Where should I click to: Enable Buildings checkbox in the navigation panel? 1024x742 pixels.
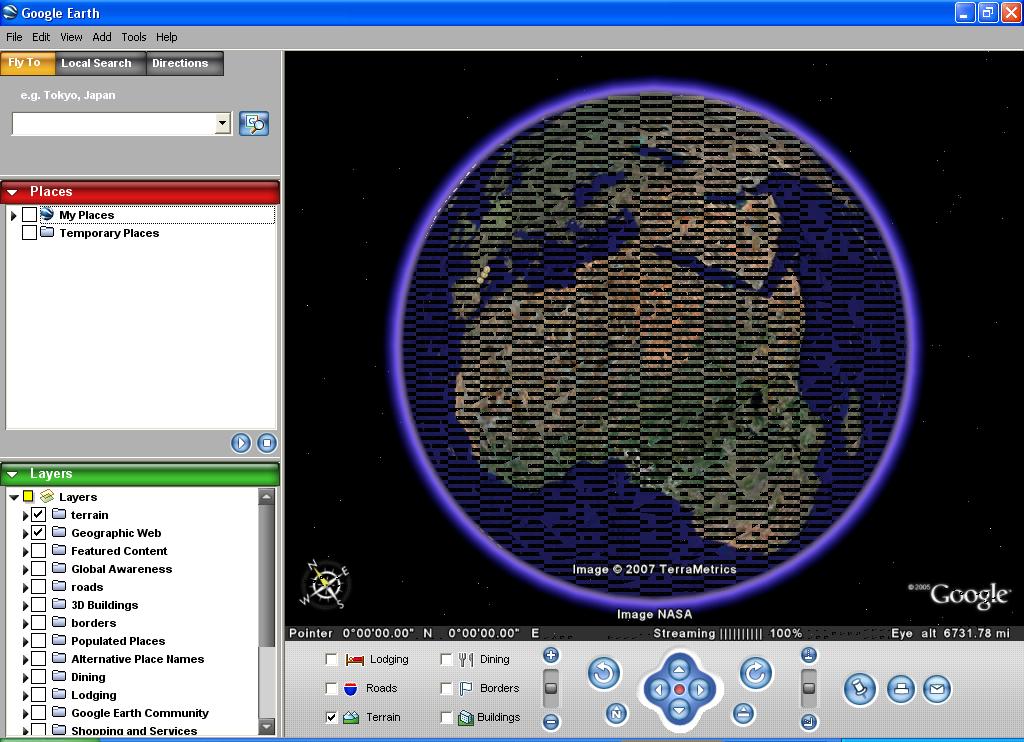coord(446,717)
